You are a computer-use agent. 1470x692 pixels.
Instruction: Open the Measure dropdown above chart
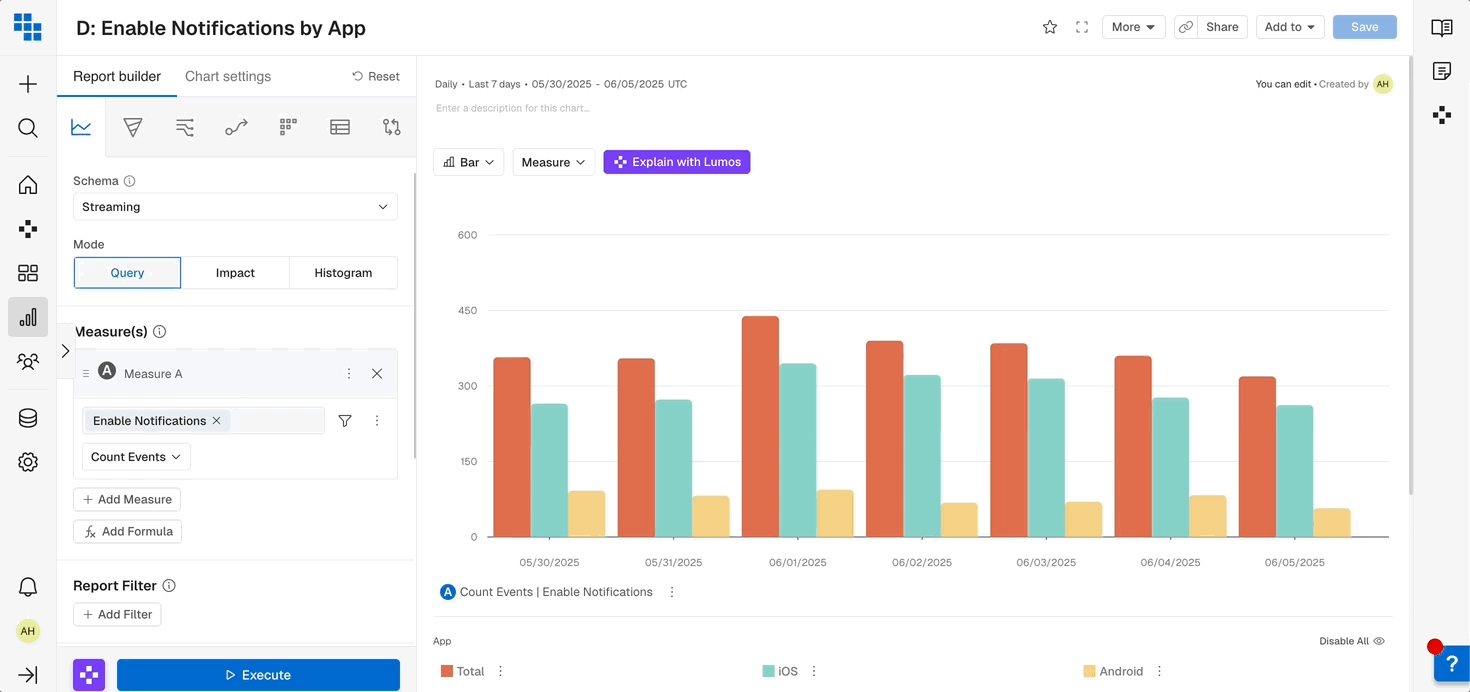point(553,162)
